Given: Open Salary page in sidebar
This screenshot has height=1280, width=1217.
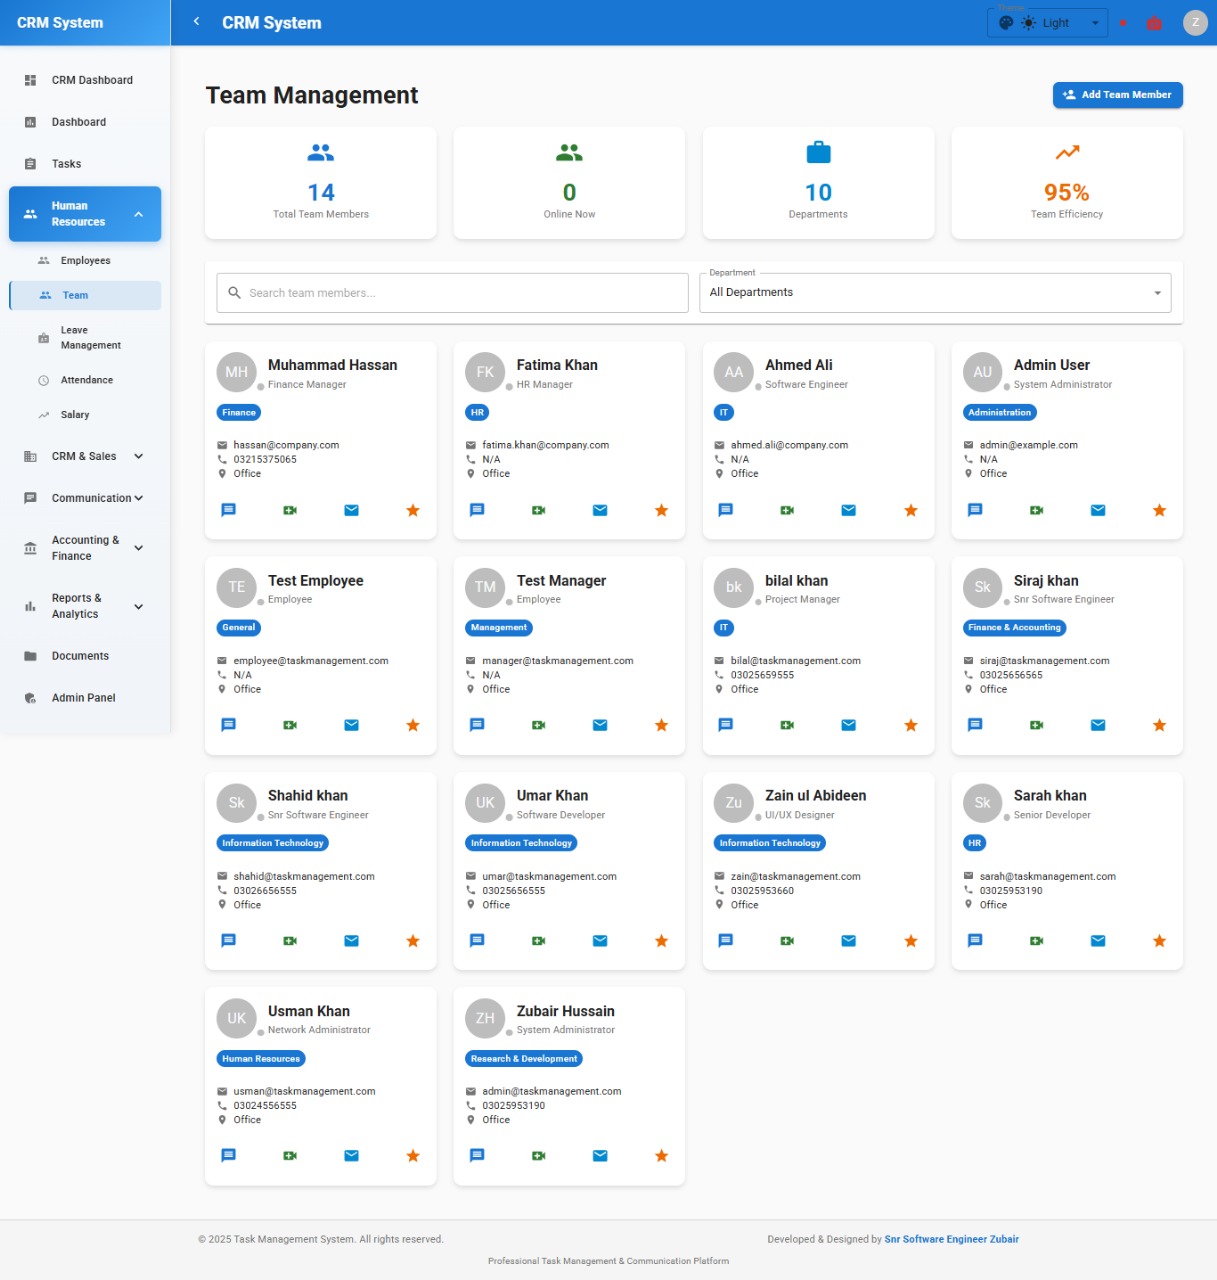Looking at the screenshot, I should 85,414.
